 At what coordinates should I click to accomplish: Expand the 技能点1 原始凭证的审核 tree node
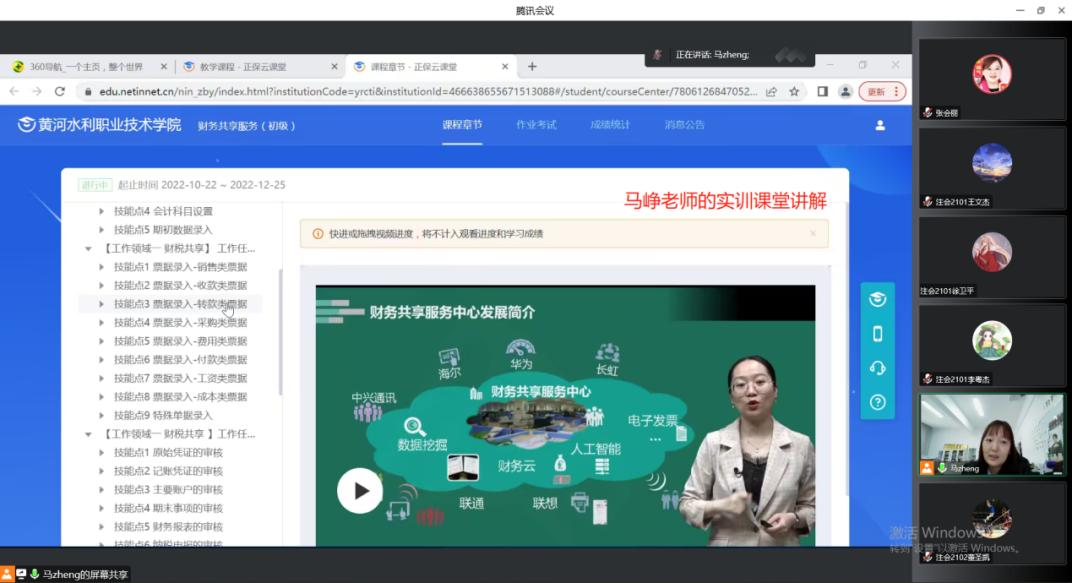click(101, 453)
